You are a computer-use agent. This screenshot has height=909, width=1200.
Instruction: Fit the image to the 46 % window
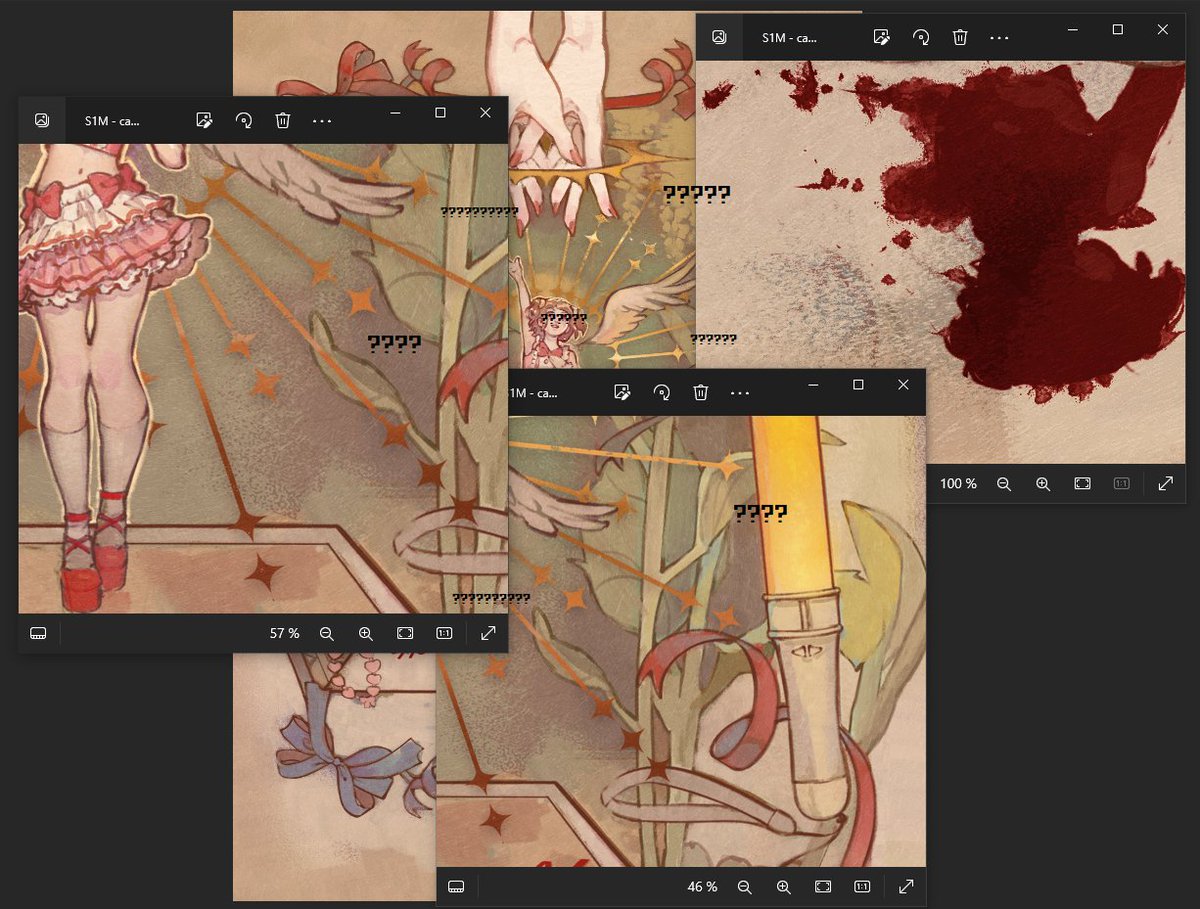pos(823,886)
